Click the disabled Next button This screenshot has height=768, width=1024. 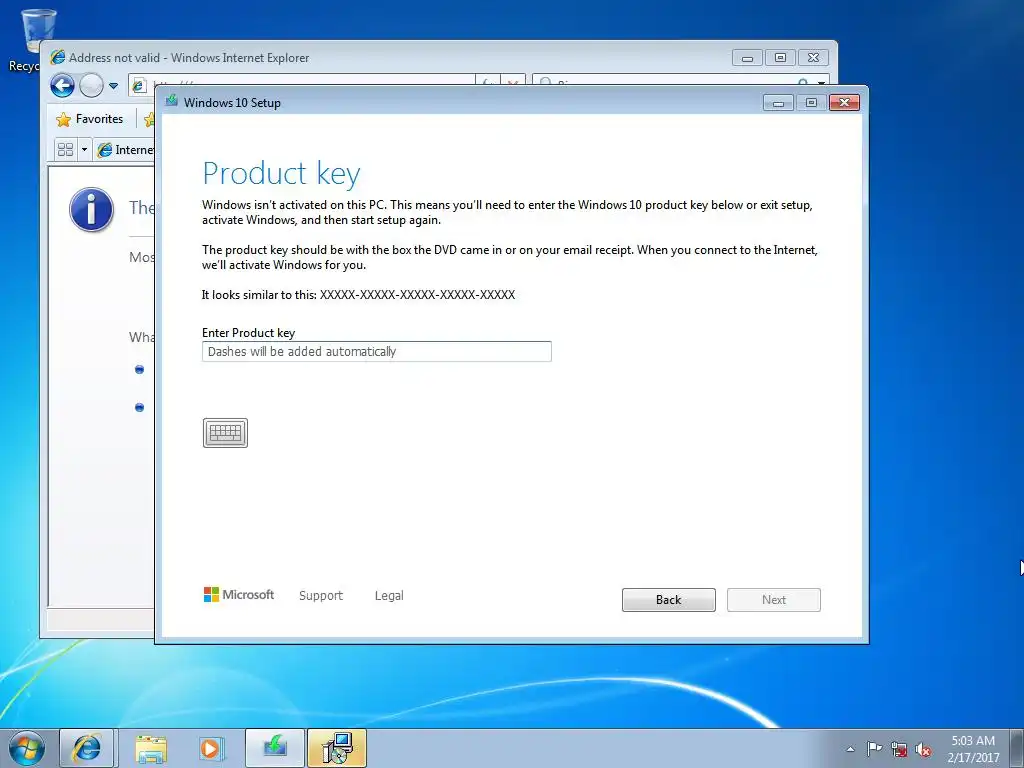tap(774, 600)
